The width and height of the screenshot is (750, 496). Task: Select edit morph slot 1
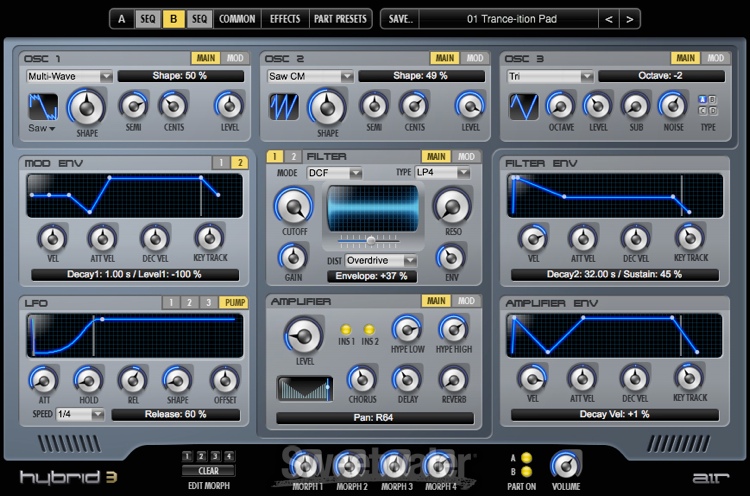coord(187,456)
